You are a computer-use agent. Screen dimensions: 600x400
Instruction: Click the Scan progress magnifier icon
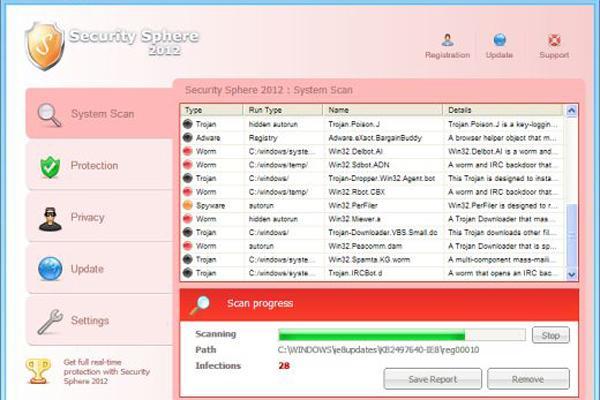(x=200, y=305)
